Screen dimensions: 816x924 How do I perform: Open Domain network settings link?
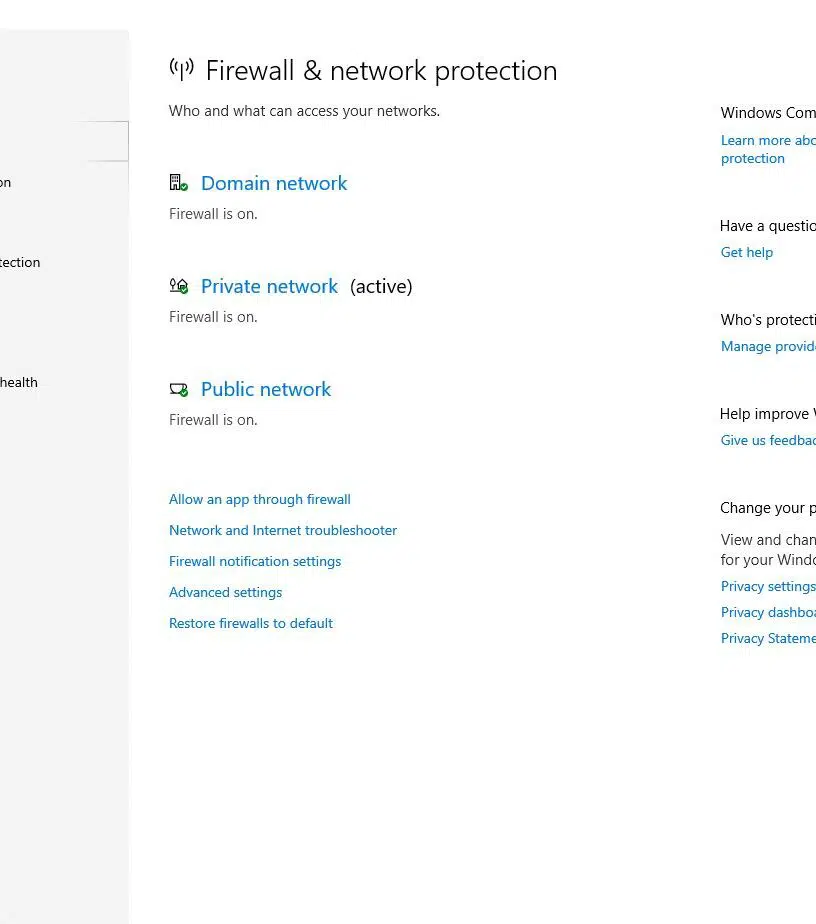274,183
